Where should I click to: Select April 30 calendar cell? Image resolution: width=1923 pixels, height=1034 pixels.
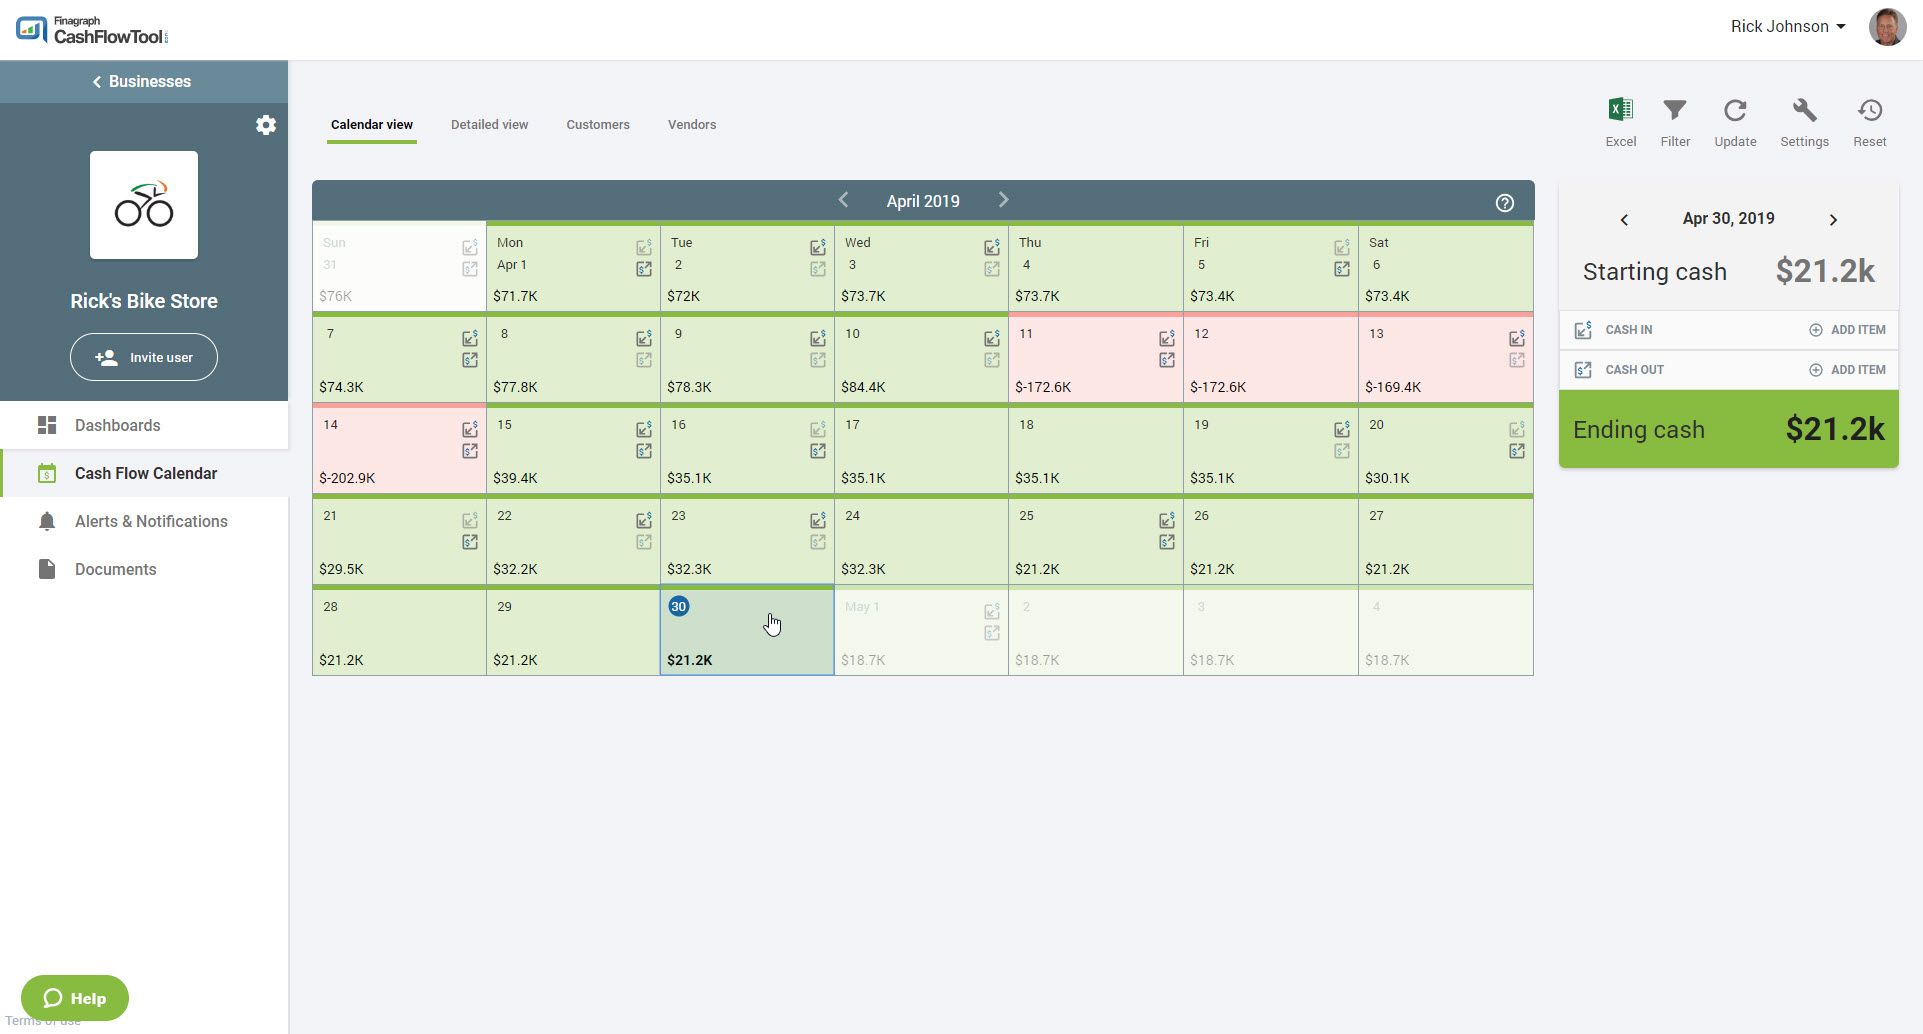tap(747, 631)
